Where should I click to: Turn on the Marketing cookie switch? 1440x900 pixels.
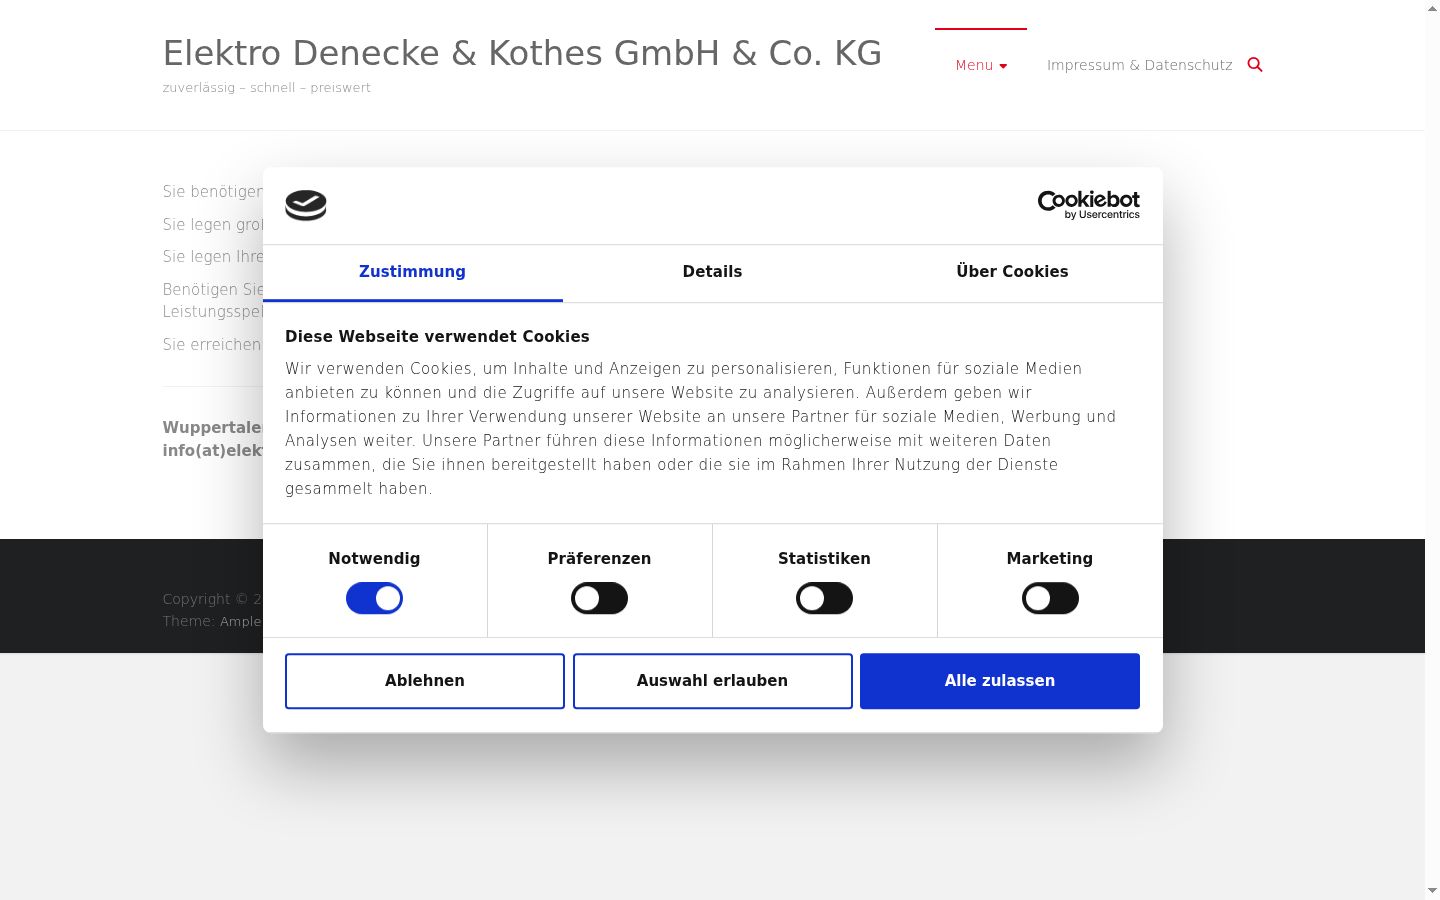pyautogui.click(x=1050, y=598)
